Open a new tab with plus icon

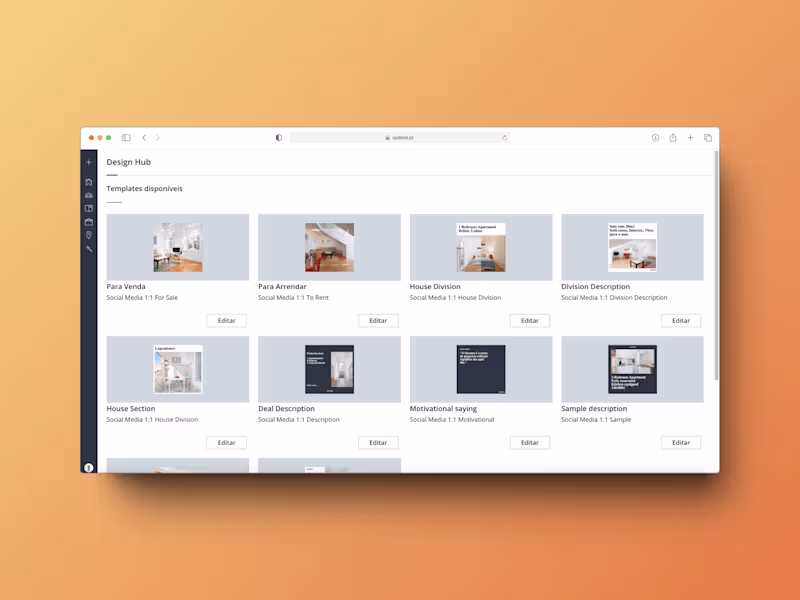tap(690, 138)
